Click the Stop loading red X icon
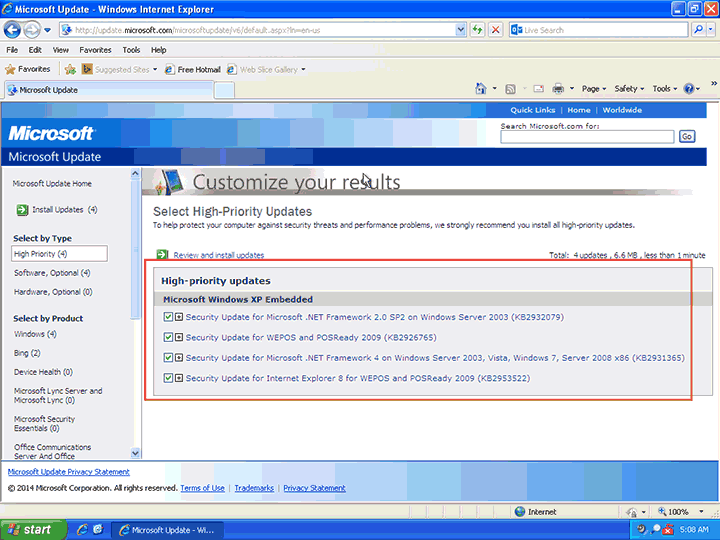720x540 pixels. pos(495,30)
